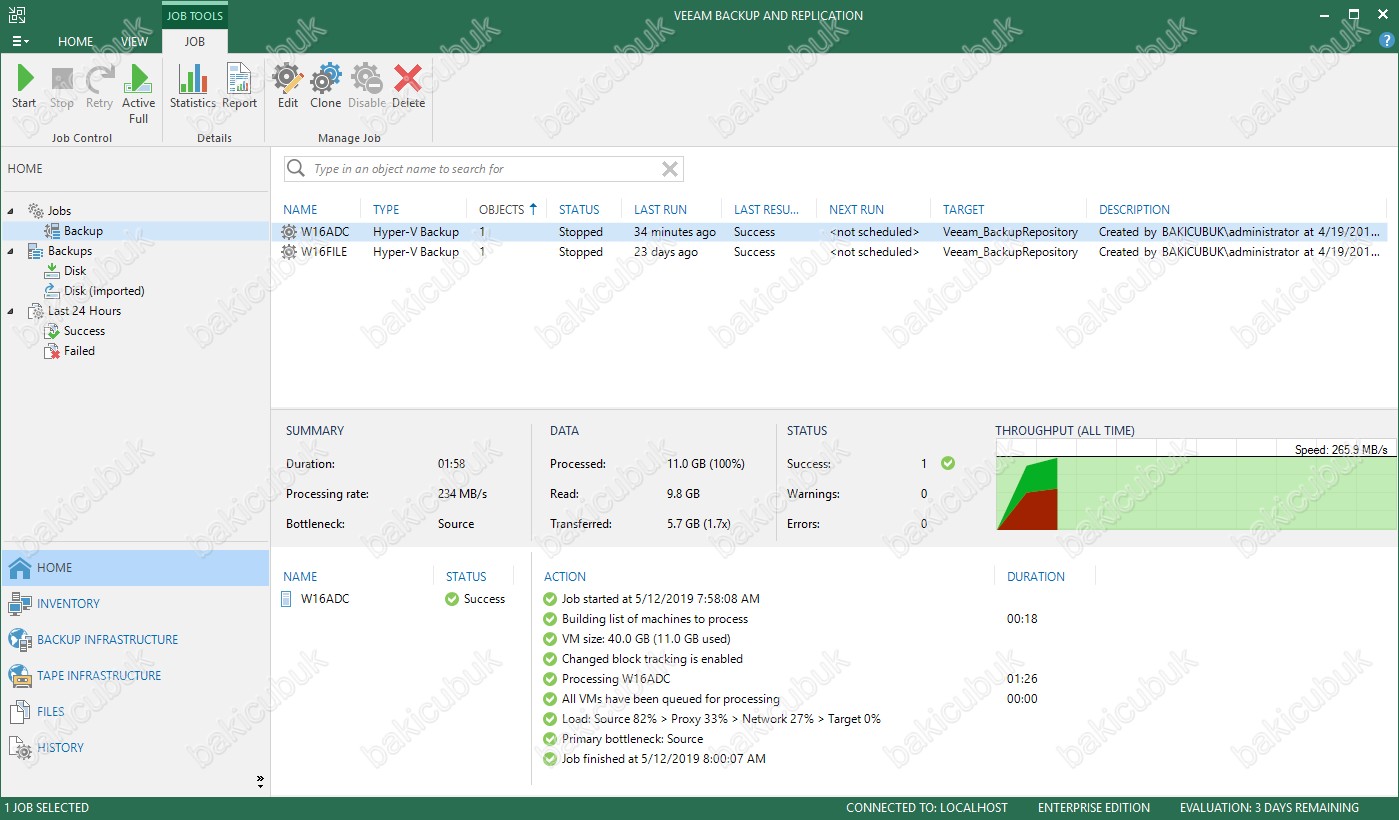Click the BACKUP INFRASTRUCTURE icon
1399x820 pixels.
pos(20,640)
